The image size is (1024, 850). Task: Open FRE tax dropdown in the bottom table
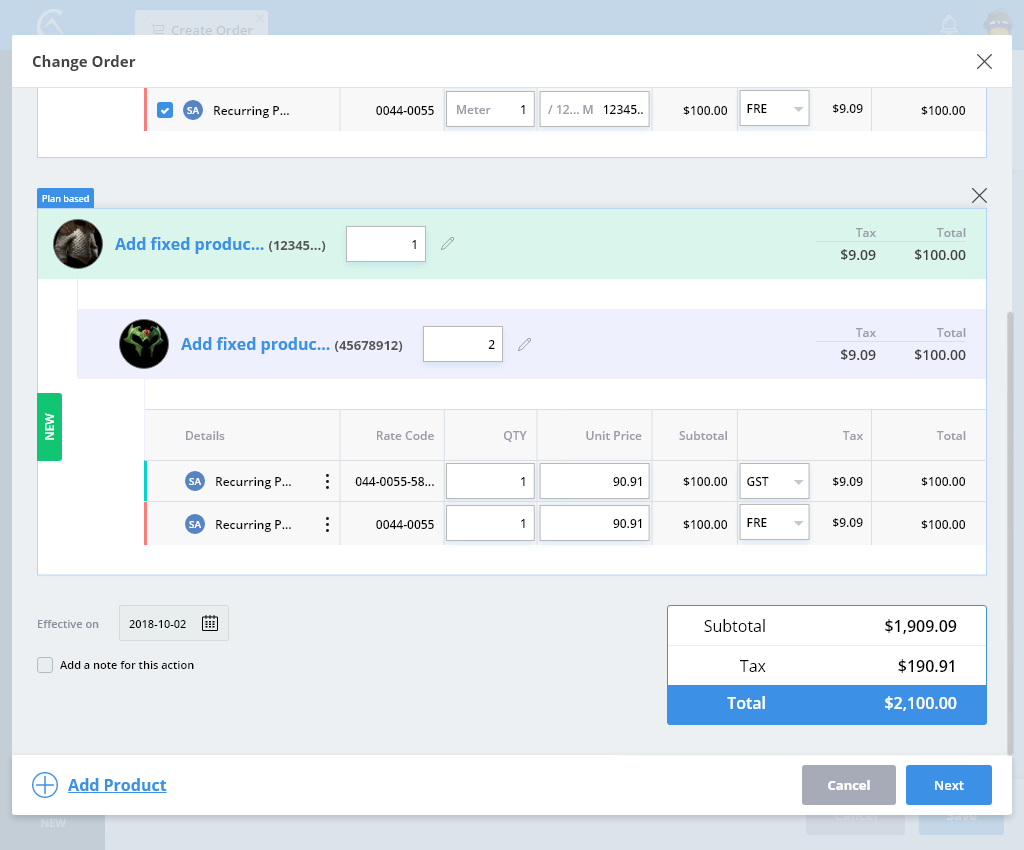tap(774, 524)
